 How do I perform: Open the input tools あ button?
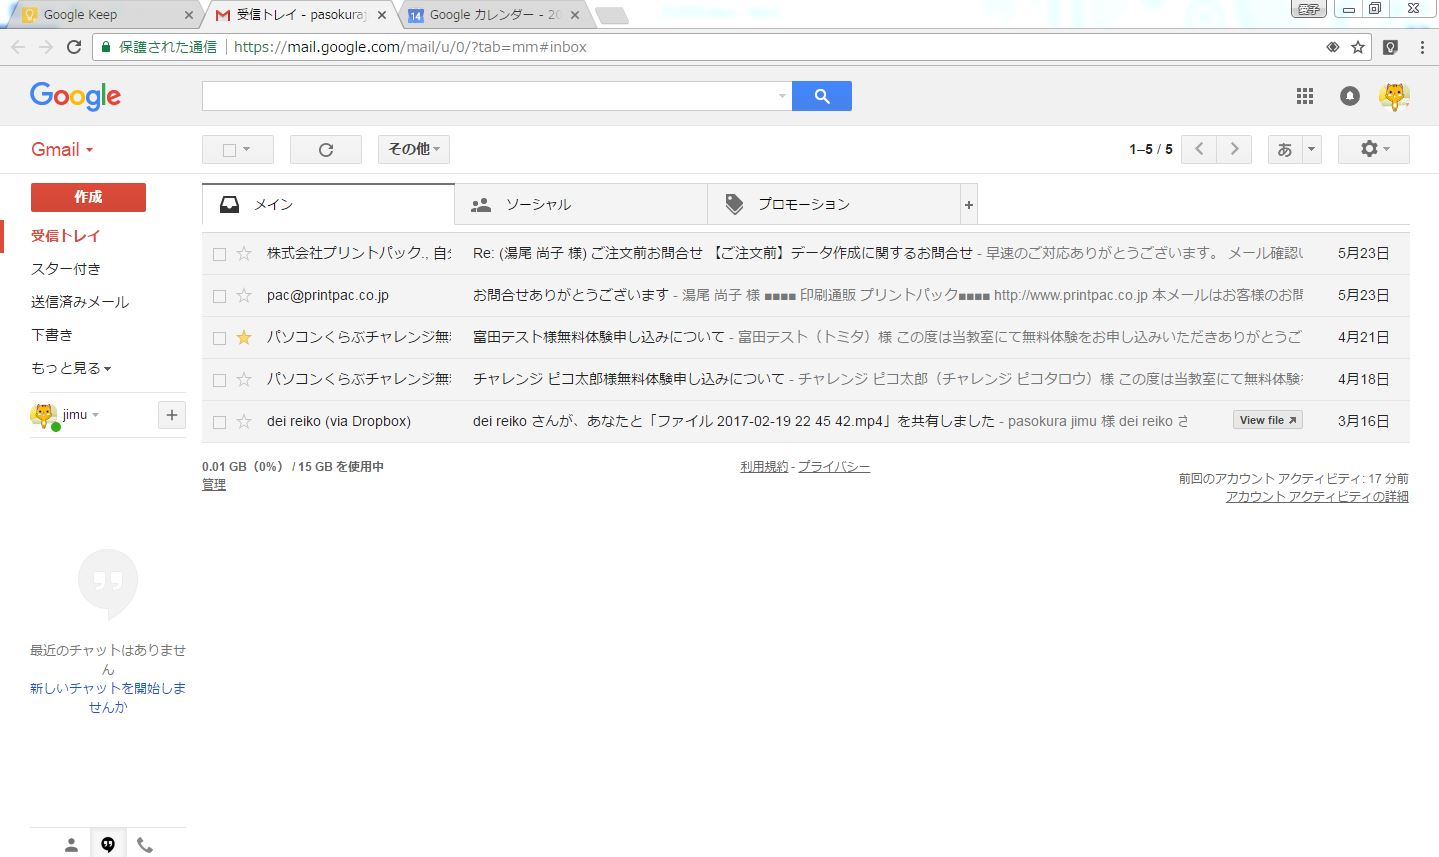click(x=1285, y=149)
